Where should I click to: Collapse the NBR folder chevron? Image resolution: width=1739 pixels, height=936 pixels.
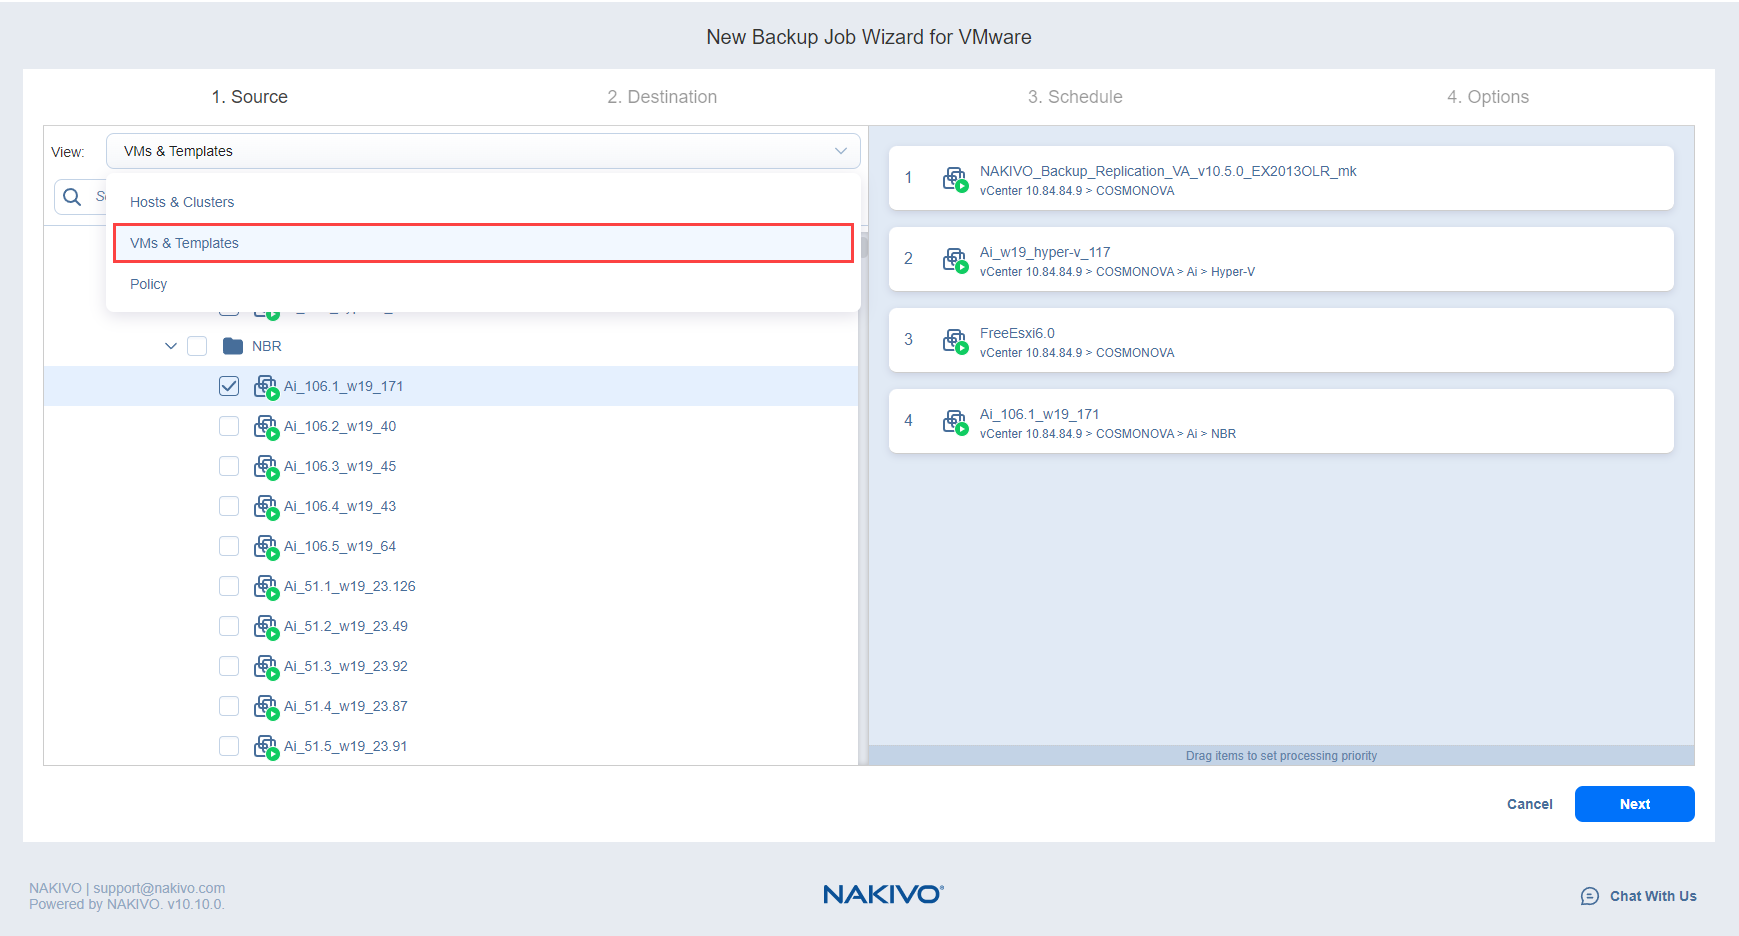coord(171,346)
